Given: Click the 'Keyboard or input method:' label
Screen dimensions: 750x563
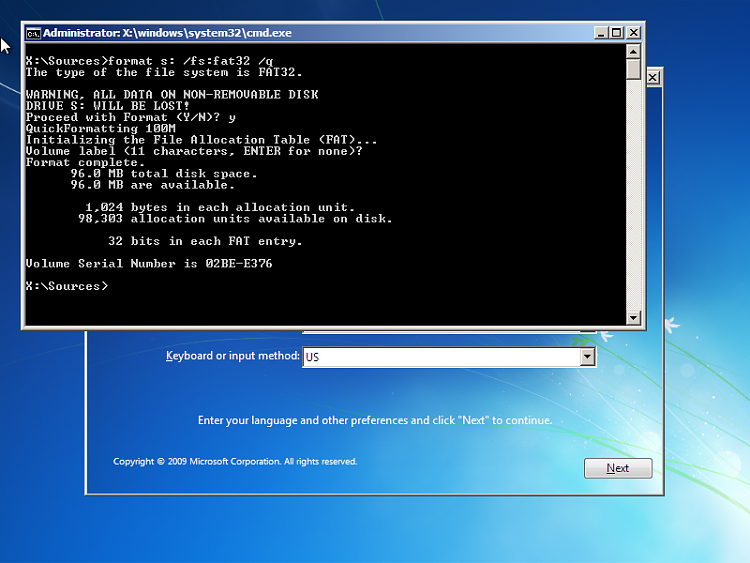Looking at the screenshot, I should click(x=232, y=356).
